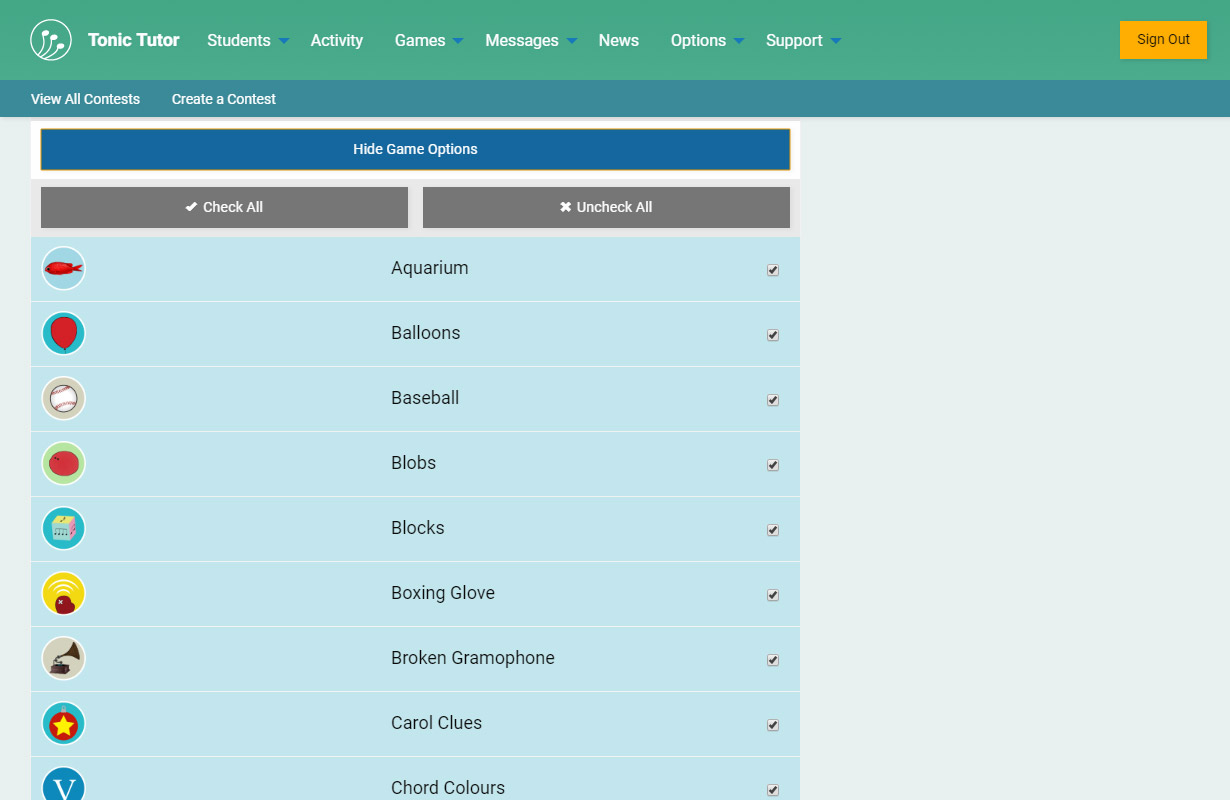Open the Games dropdown menu

point(428,40)
